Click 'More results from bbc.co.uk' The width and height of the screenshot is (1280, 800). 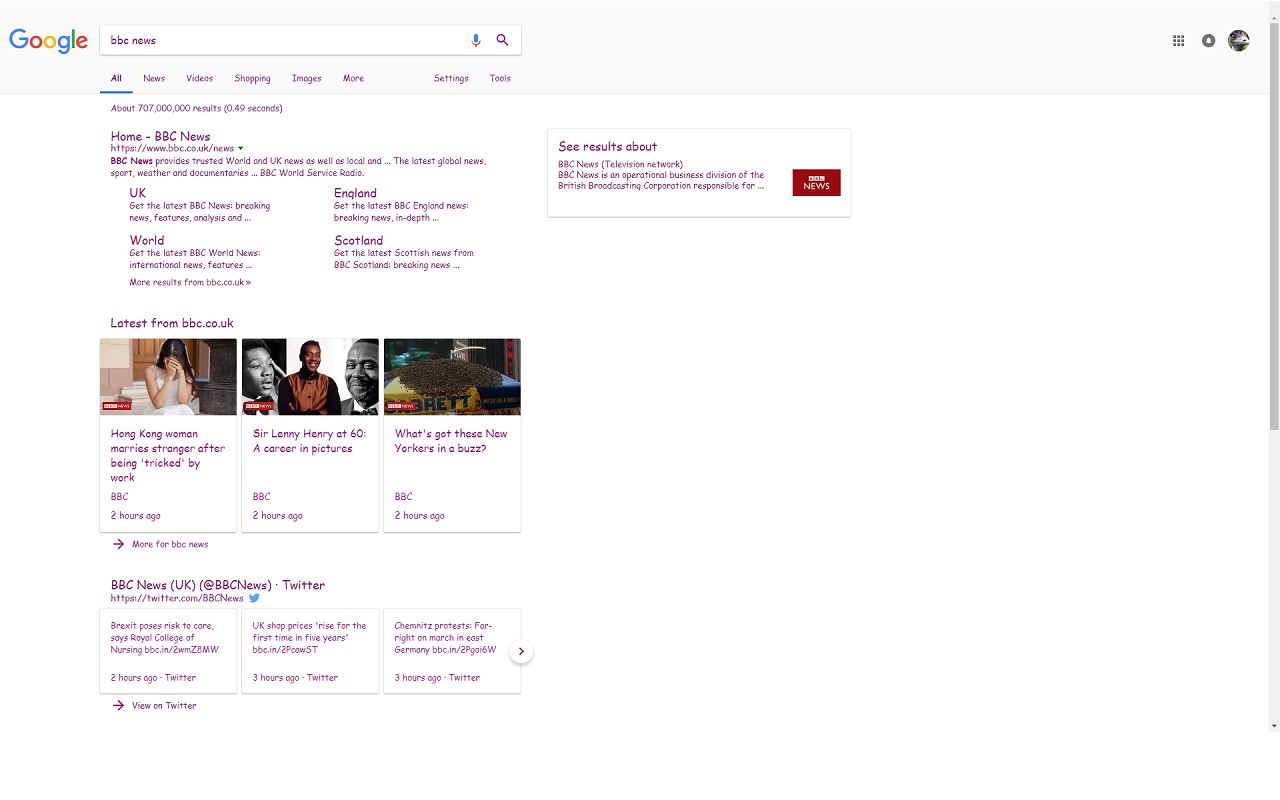click(190, 282)
